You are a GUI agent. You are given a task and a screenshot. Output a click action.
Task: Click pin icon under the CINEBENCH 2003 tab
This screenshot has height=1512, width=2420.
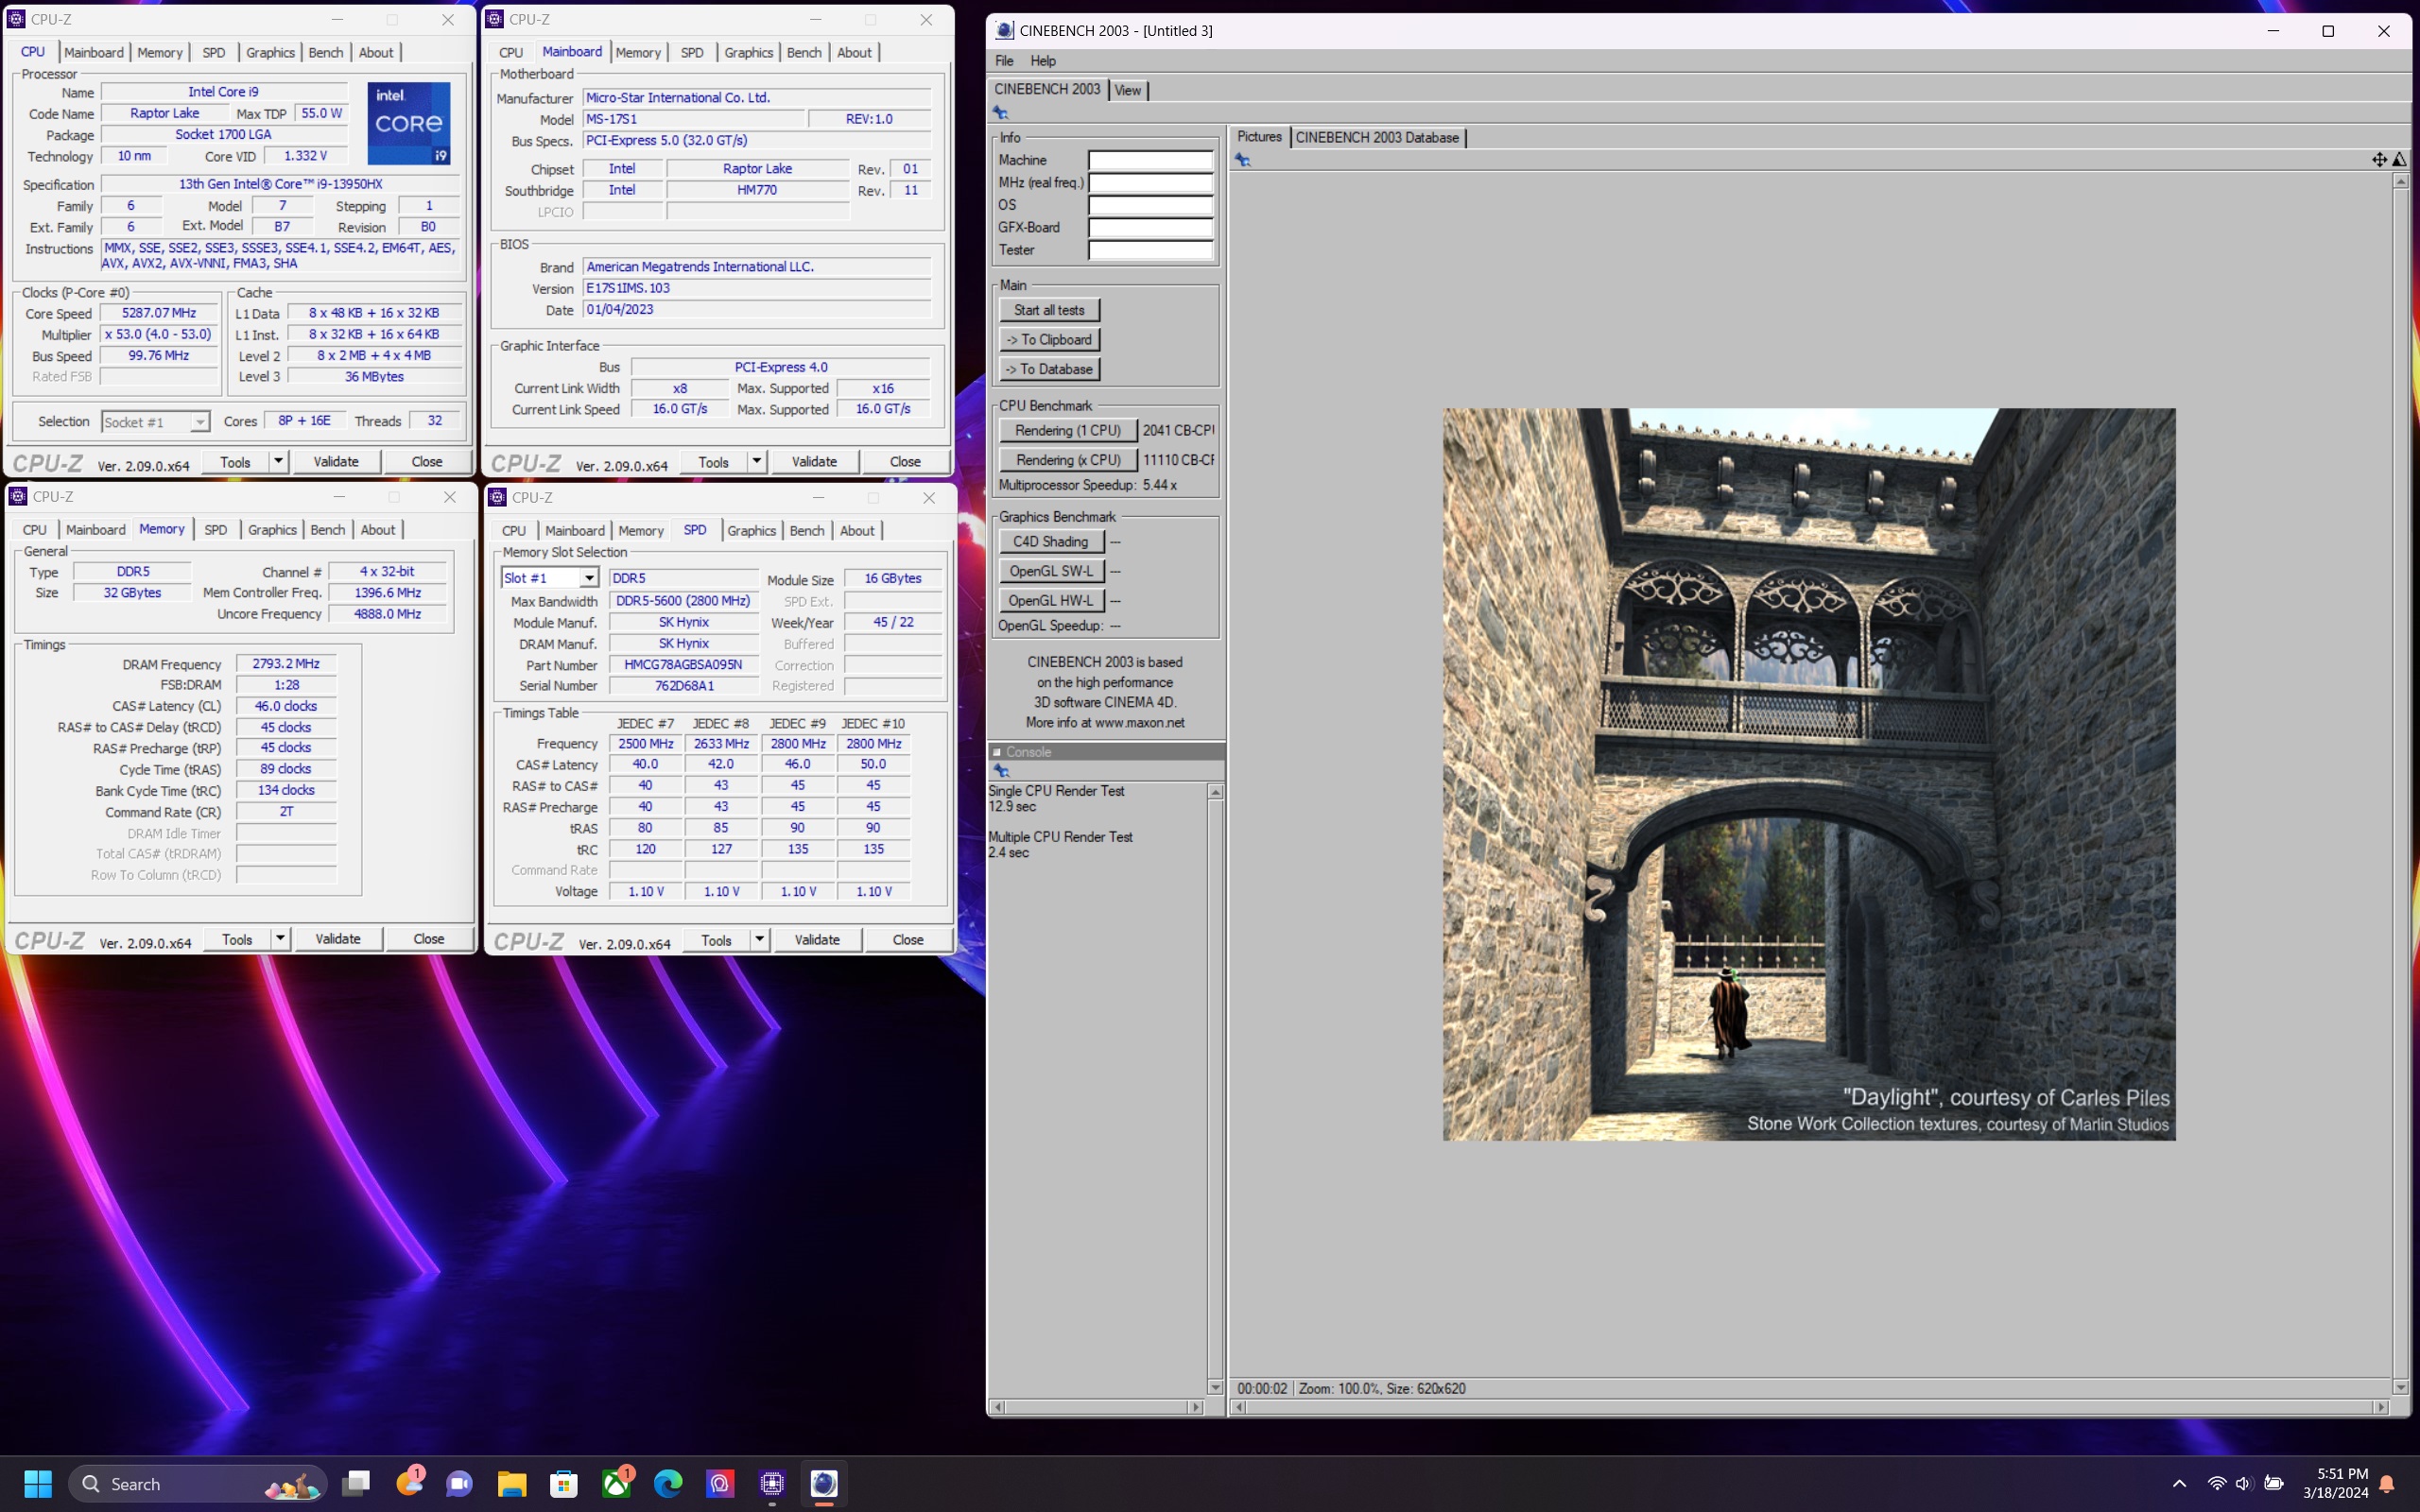click(1001, 113)
